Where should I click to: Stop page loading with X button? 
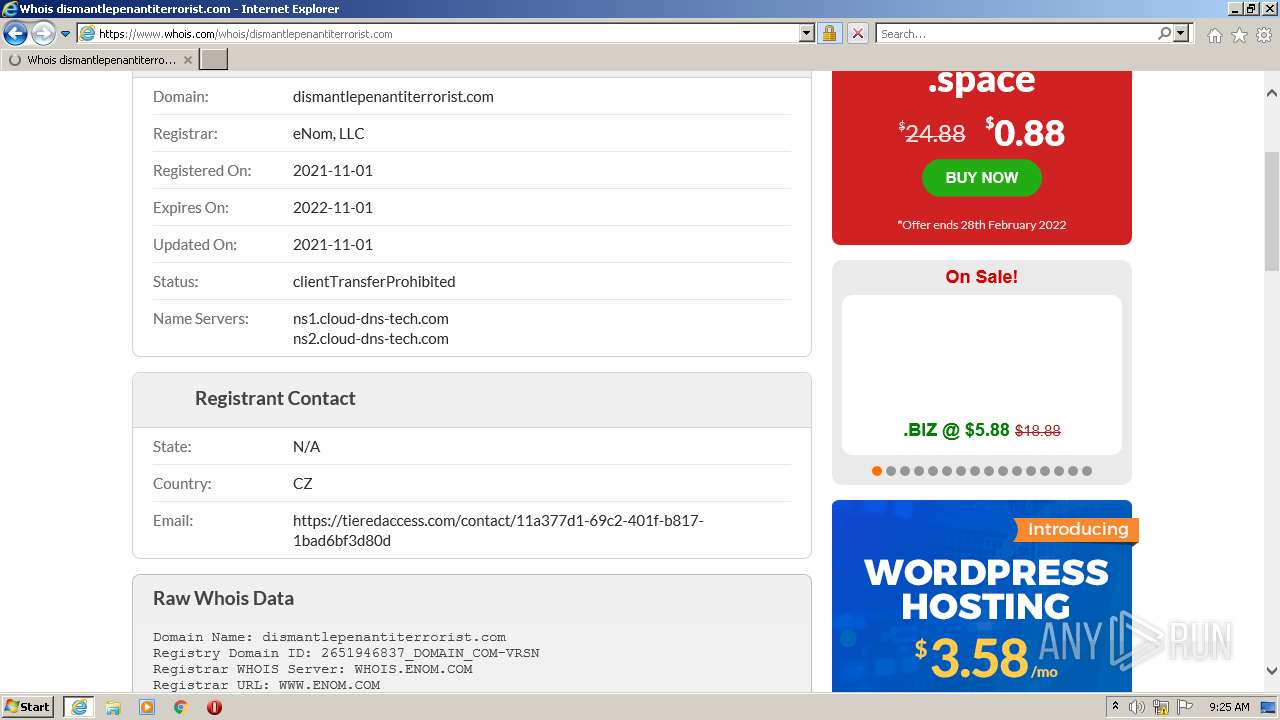click(857, 33)
